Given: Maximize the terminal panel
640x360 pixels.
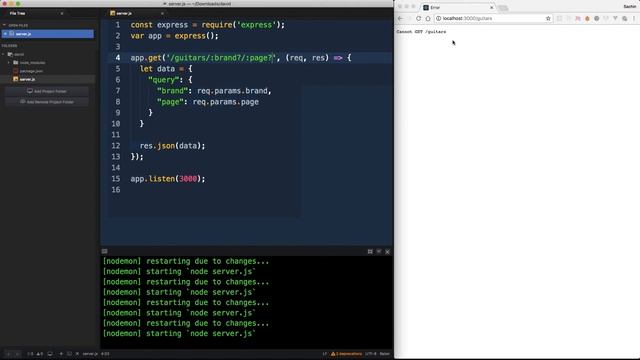Looking at the screenshot, I should 370,252.
